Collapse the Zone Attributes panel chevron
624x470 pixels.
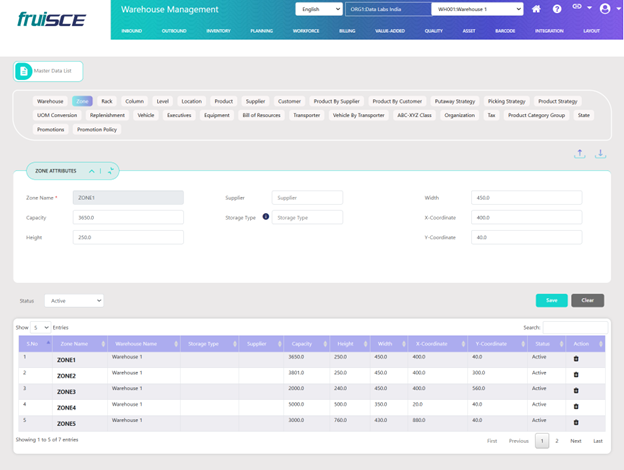pos(92,171)
